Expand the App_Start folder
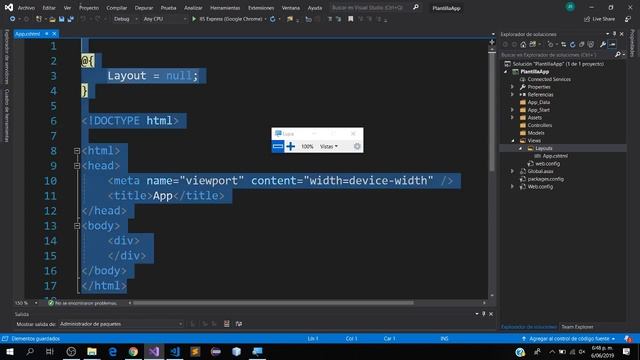This screenshot has width=640, height=360. pyautogui.click(x=513, y=110)
